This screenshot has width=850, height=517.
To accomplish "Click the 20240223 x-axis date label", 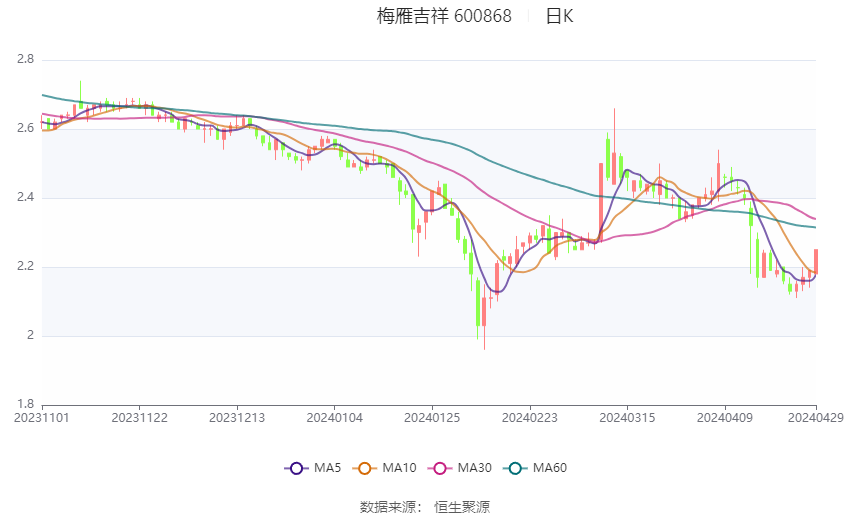I will point(530,418).
